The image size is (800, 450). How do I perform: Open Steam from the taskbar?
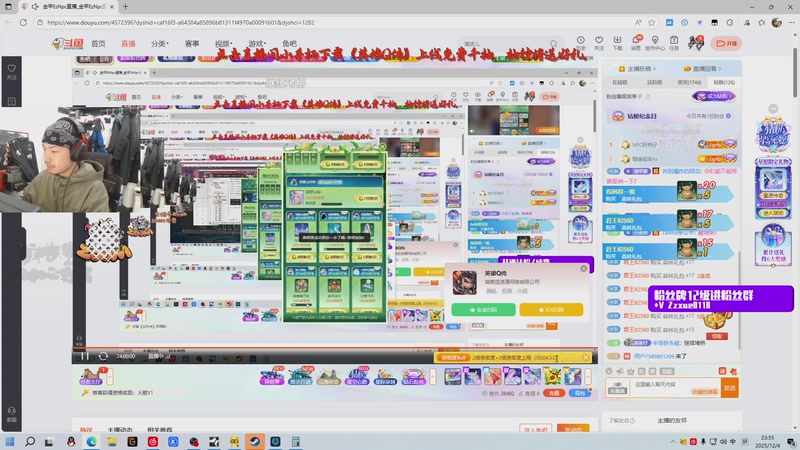click(x=255, y=441)
